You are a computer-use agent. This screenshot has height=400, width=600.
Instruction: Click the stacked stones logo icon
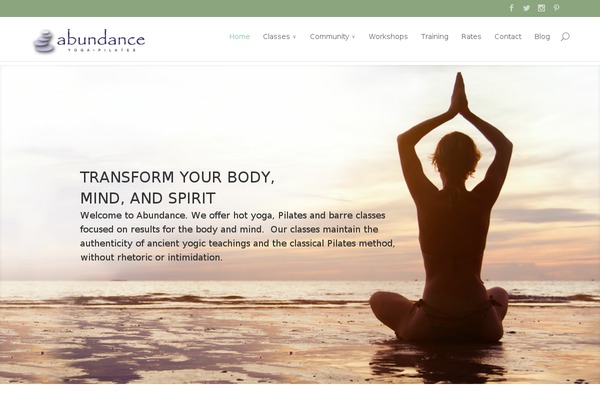(43, 41)
